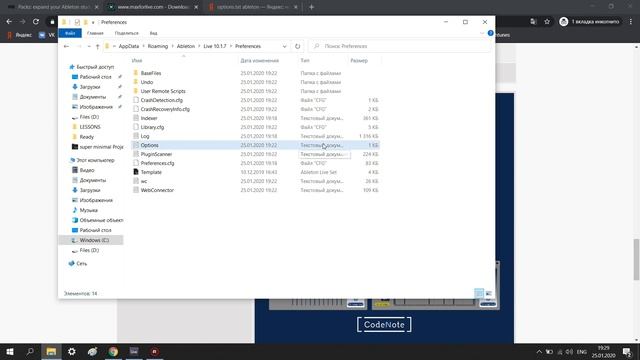Select the wc text document

tap(144, 181)
